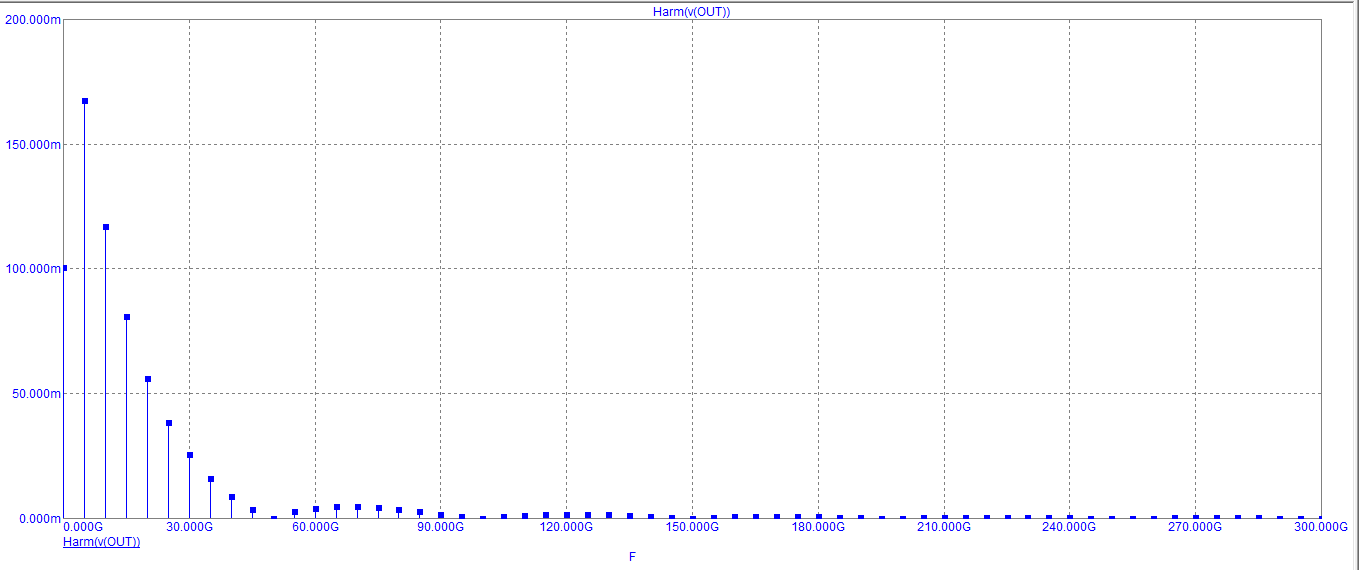Click the 210.000G x-axis label

(x=944, y=527)
